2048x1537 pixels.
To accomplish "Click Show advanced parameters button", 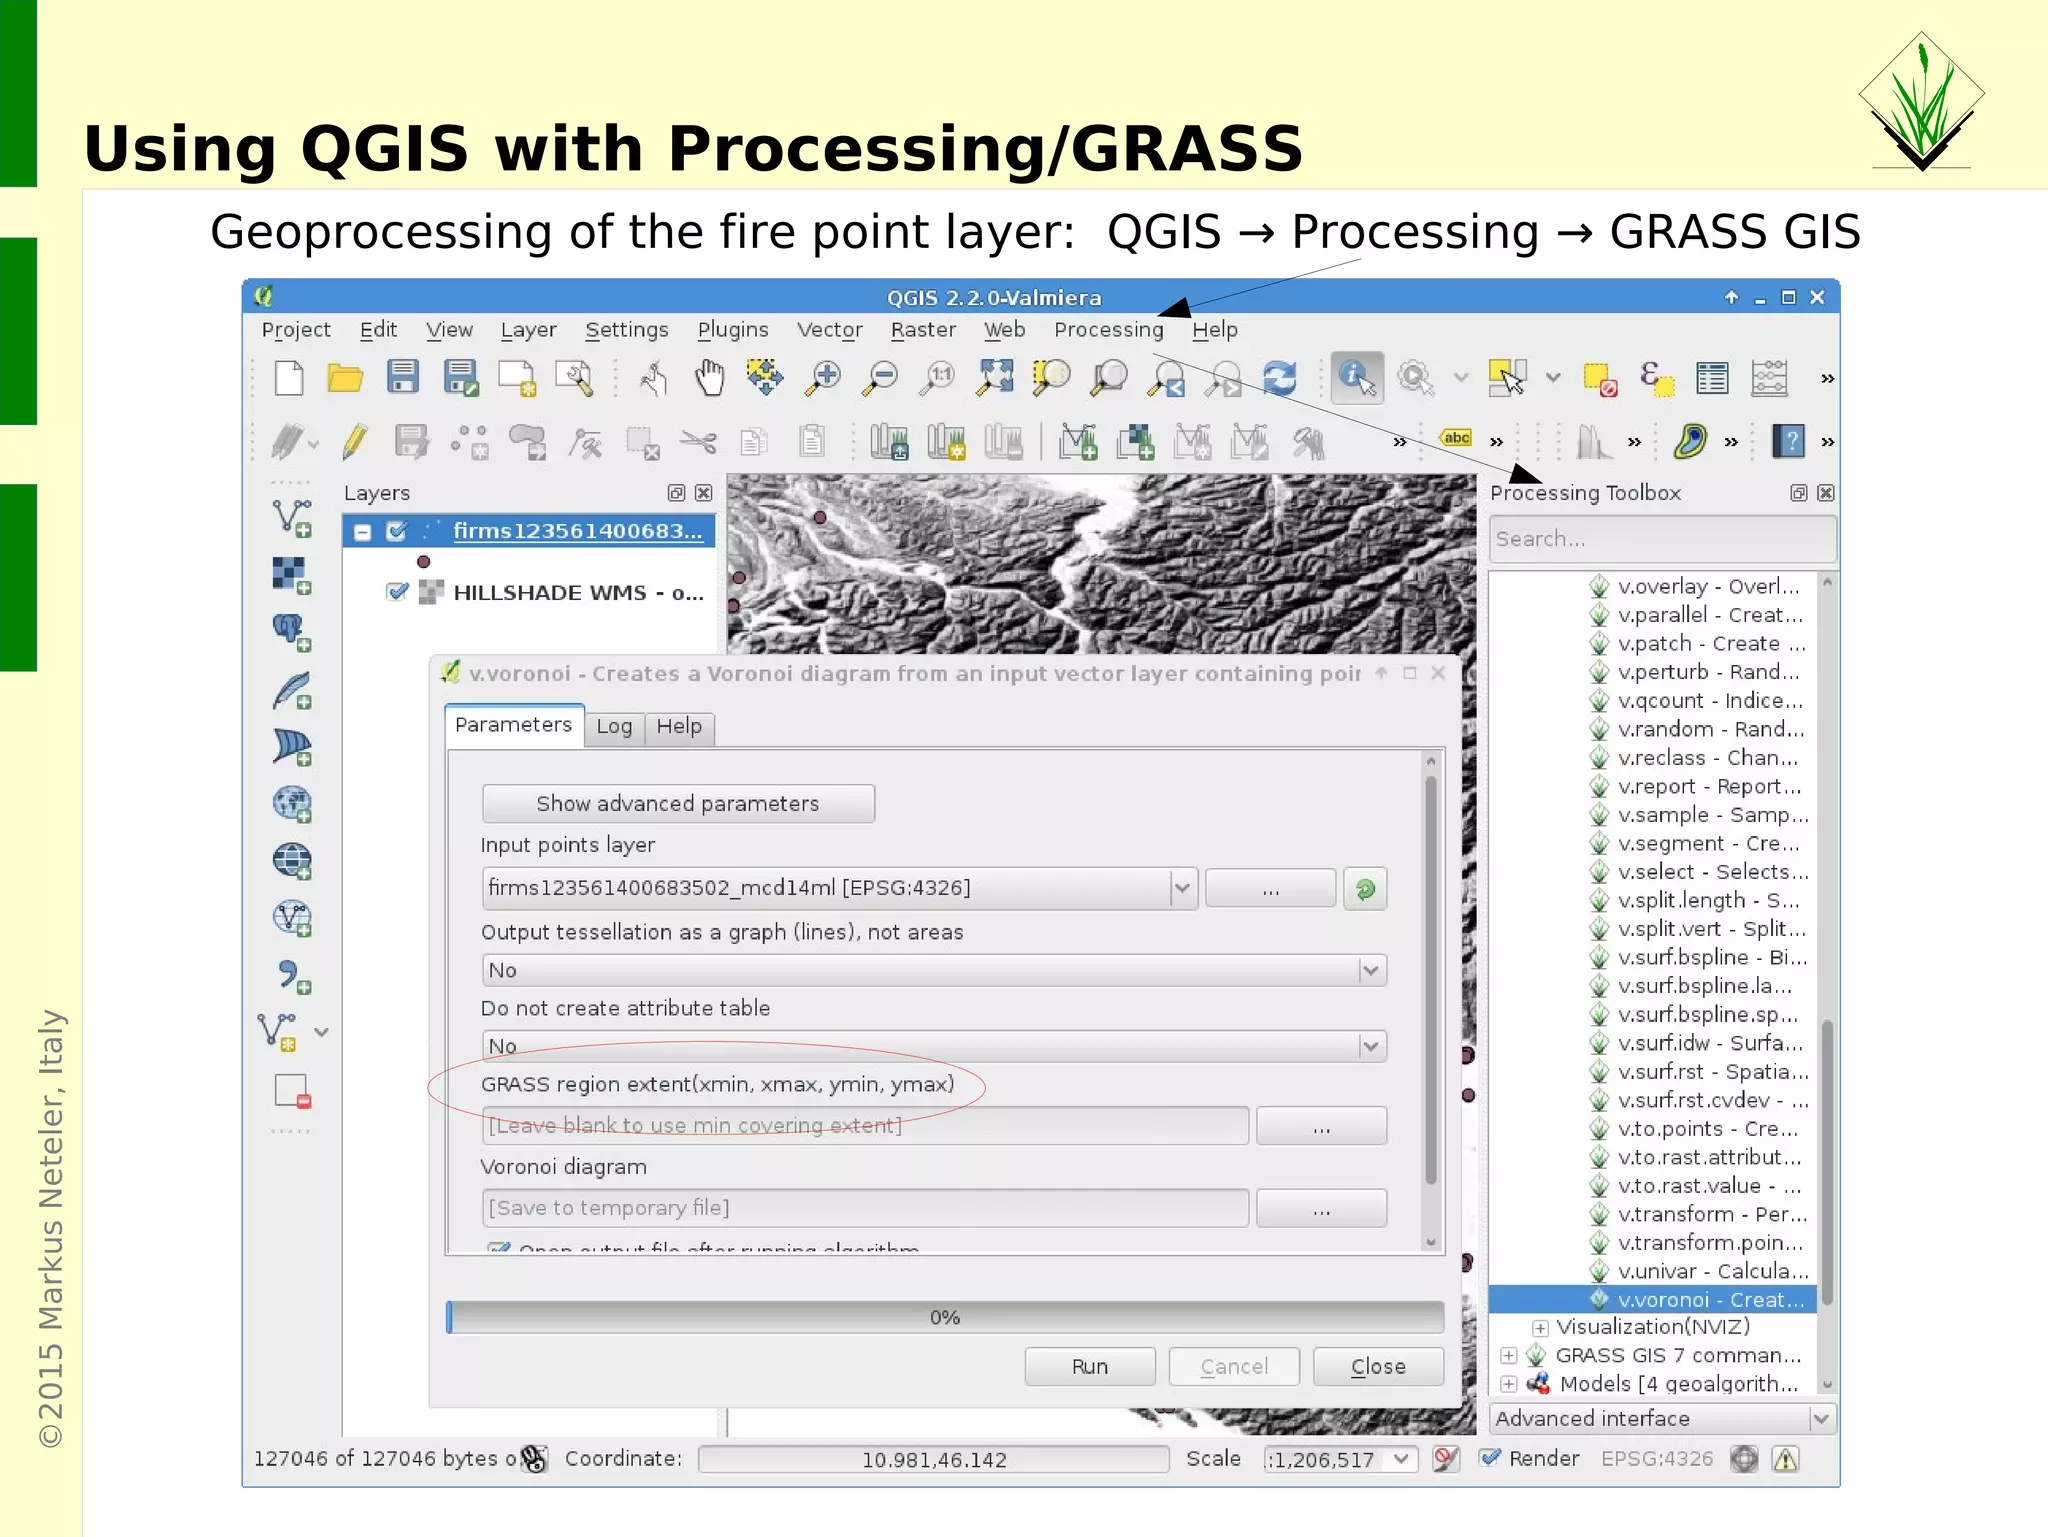I will point(678,803).
